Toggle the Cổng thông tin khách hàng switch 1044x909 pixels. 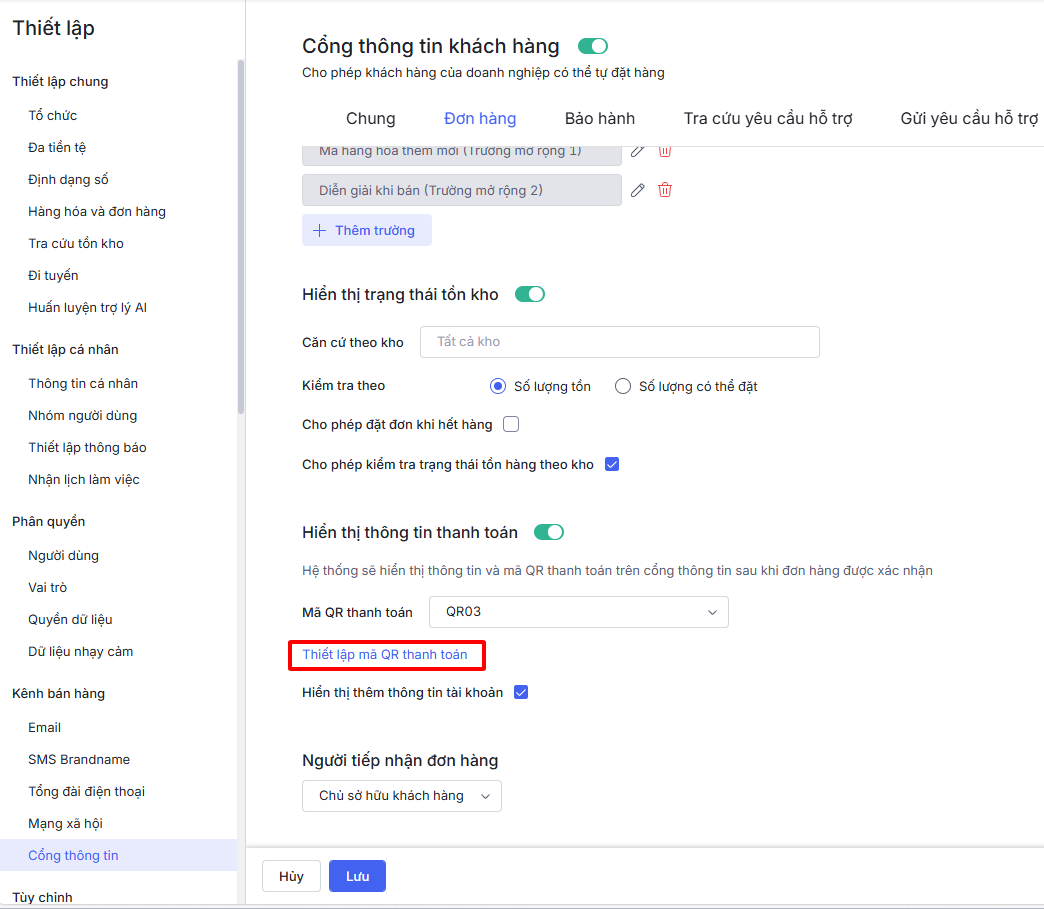point(592,46)
